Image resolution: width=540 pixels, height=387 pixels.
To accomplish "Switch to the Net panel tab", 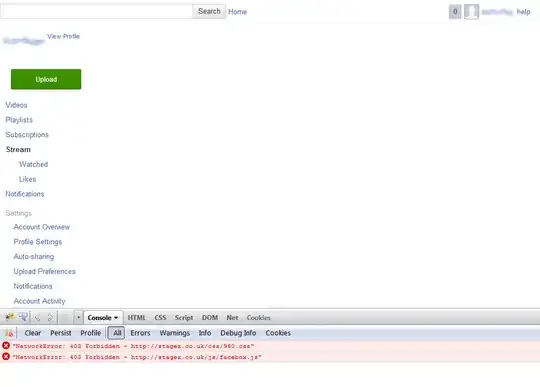I will coord(232,317).
